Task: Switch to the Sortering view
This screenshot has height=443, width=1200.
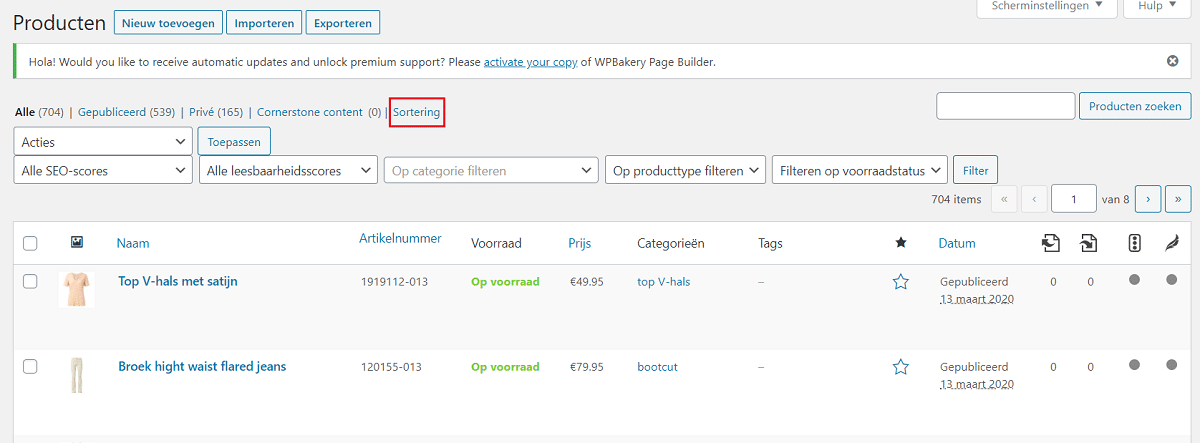Action: coord(416,112)
